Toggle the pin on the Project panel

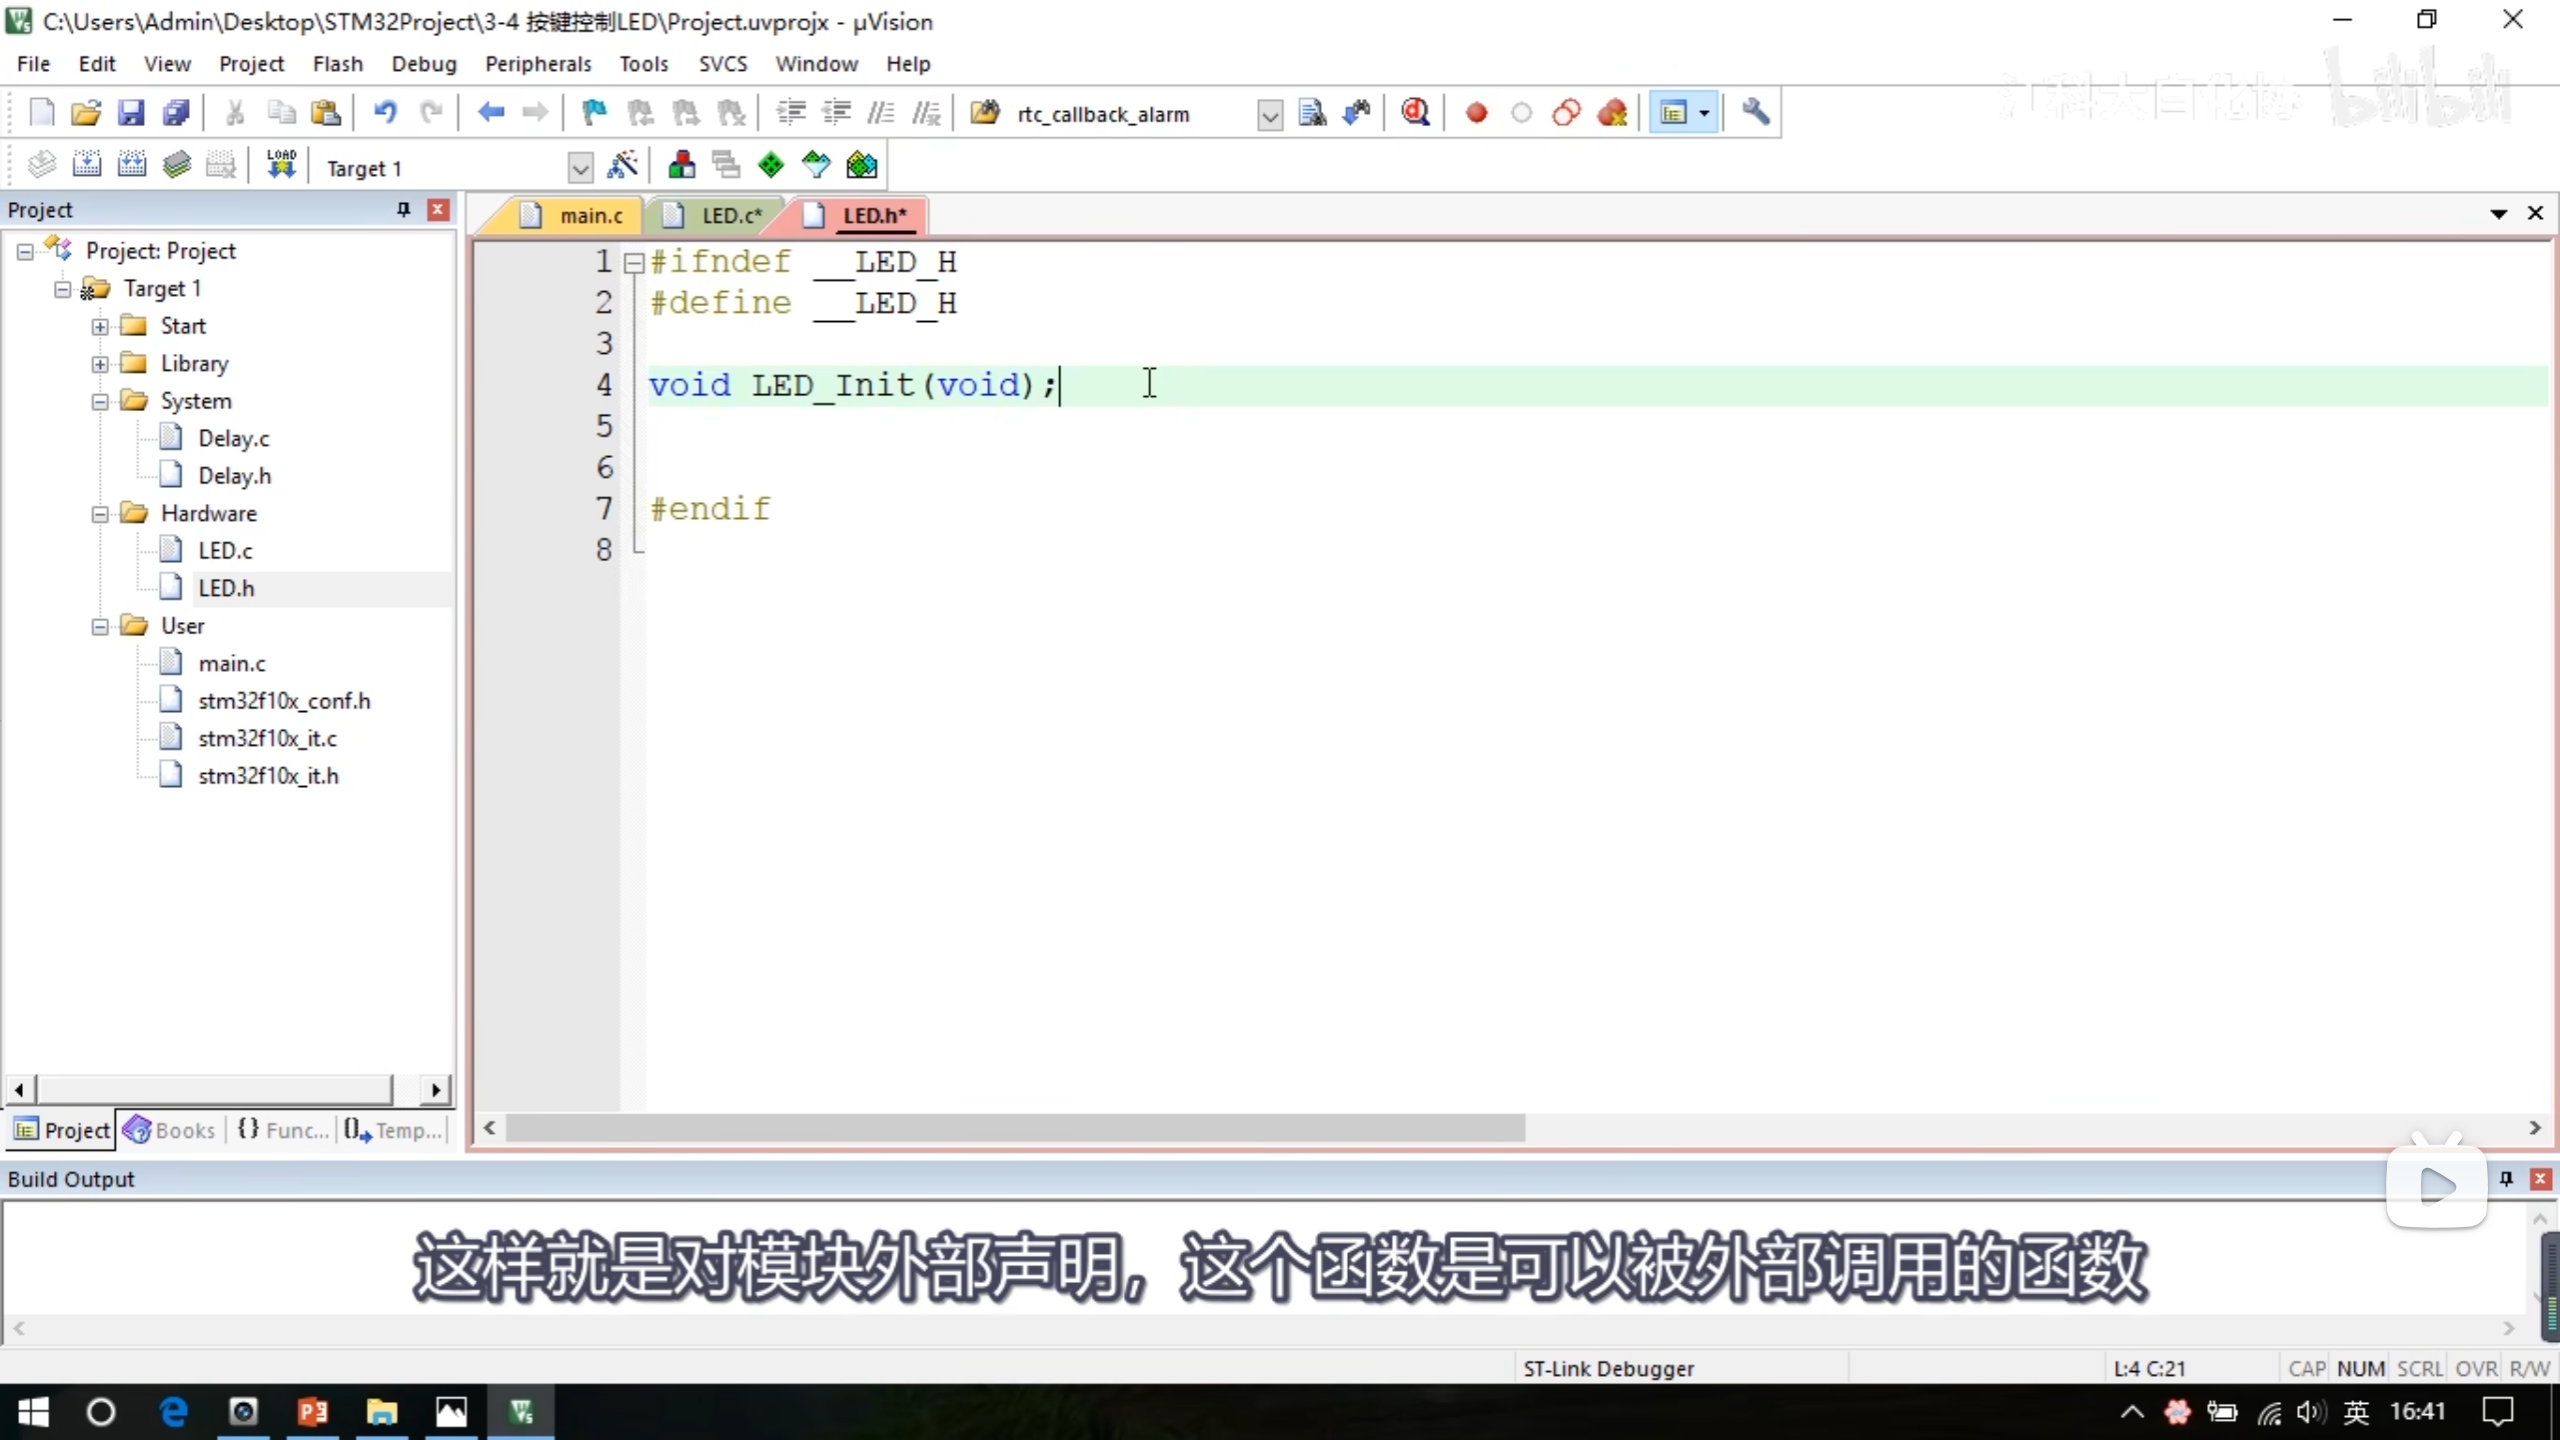[x=404, y=209]
